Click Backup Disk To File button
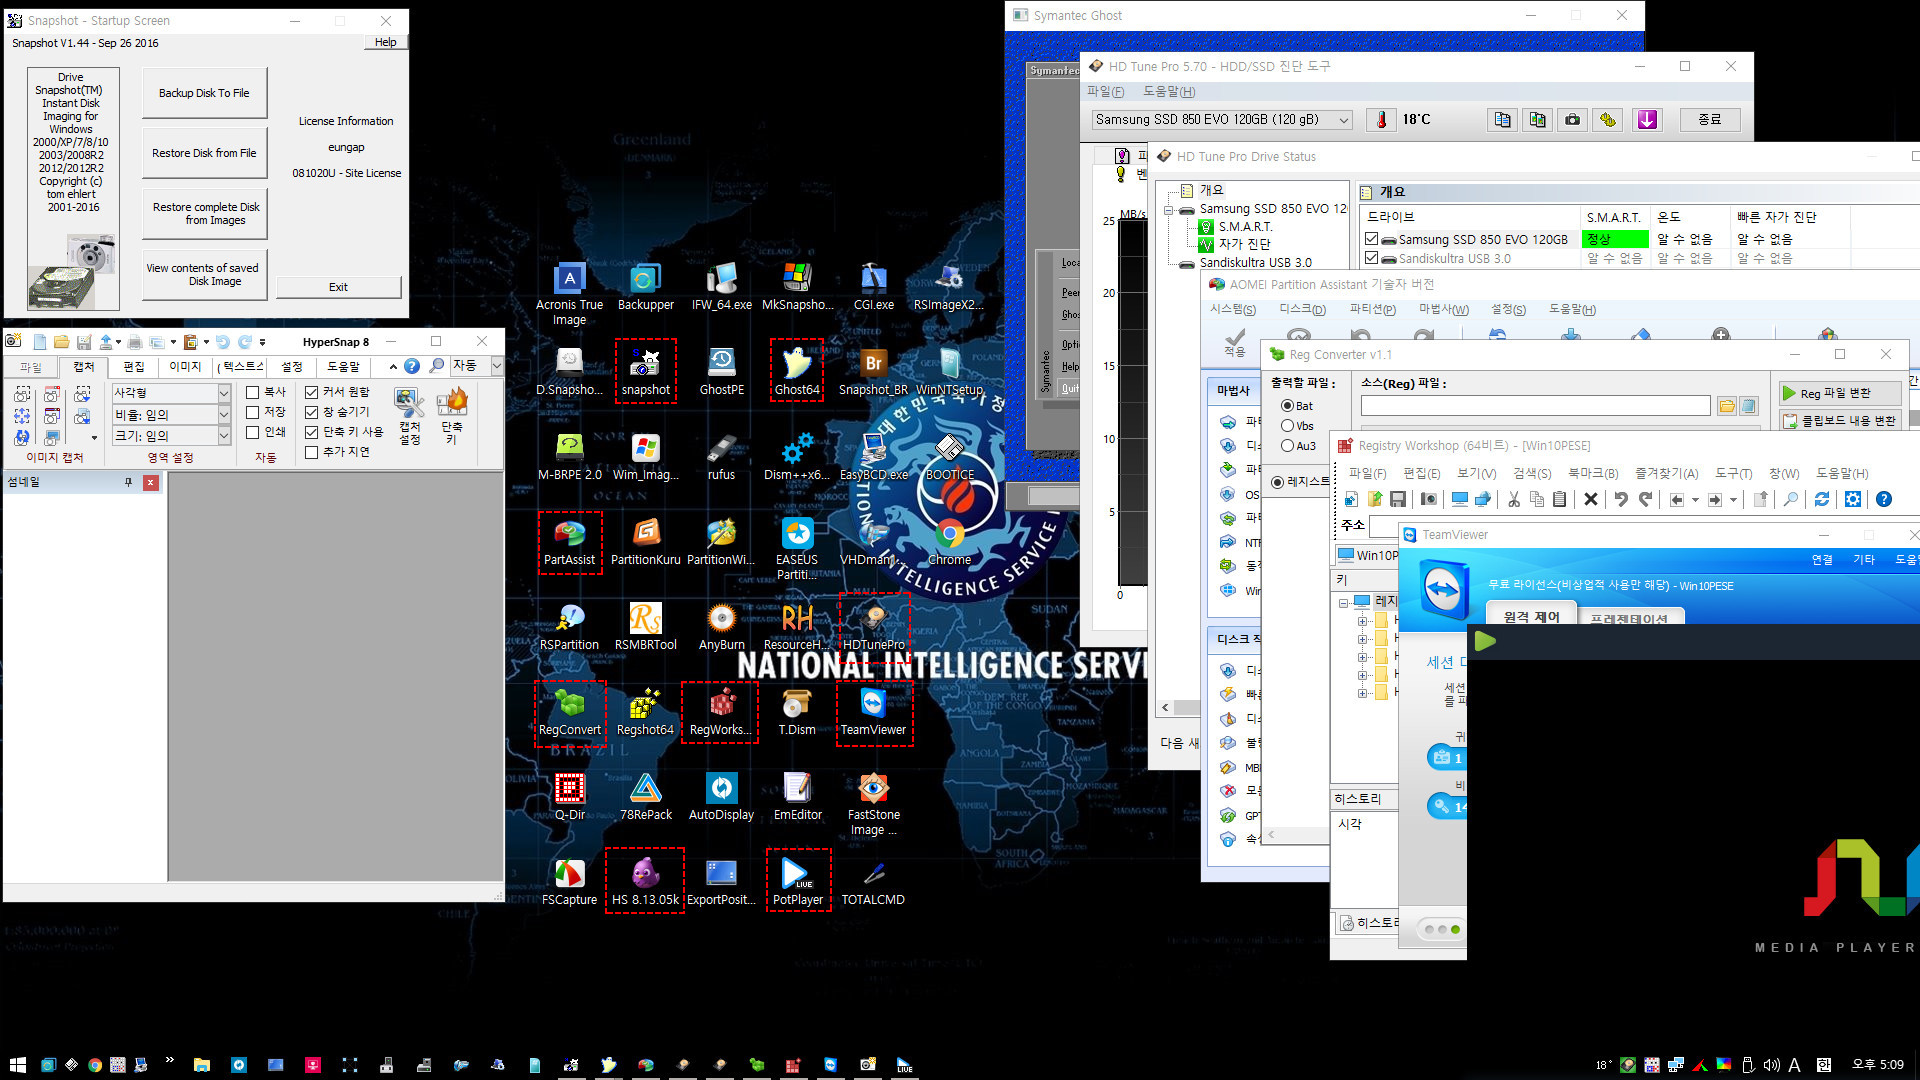 click(202, 91)
